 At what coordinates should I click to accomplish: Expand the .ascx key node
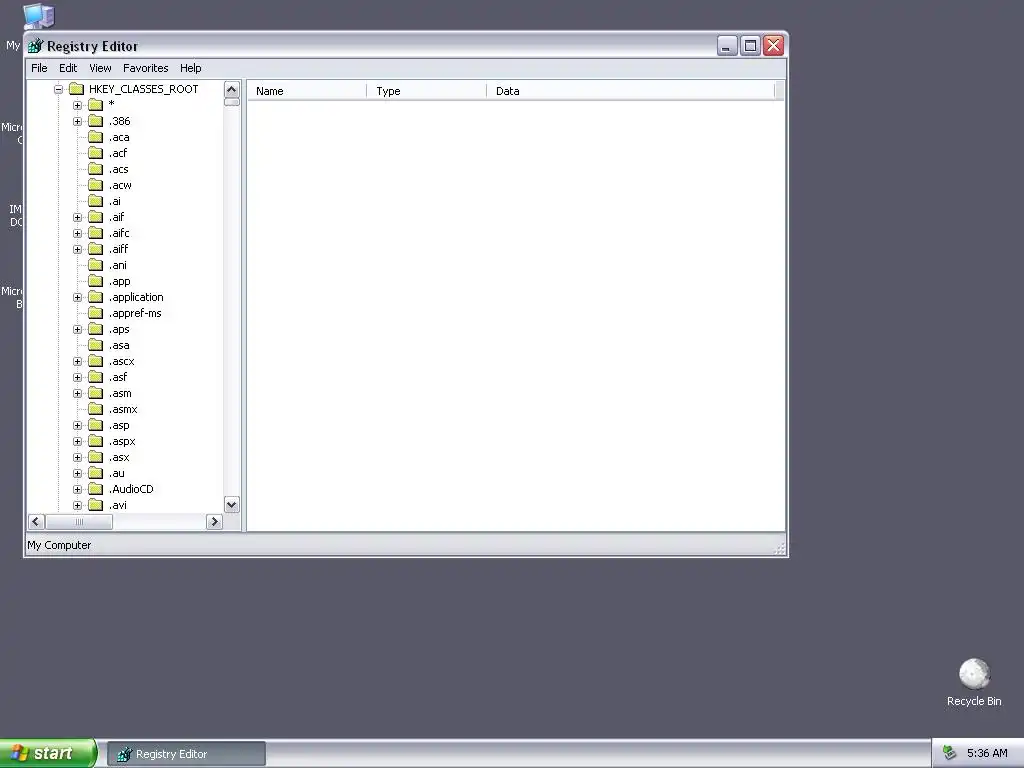(77, 361)
